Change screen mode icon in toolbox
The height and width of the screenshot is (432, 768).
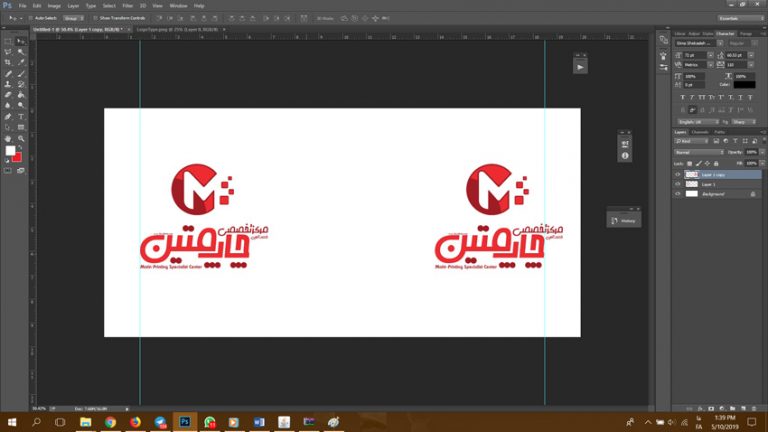tap(21, 171)
